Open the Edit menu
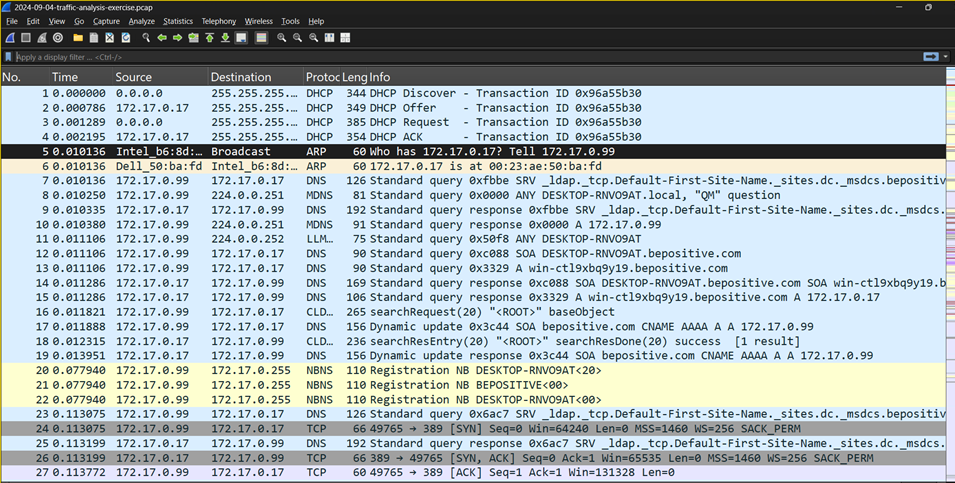 [33, 21]
